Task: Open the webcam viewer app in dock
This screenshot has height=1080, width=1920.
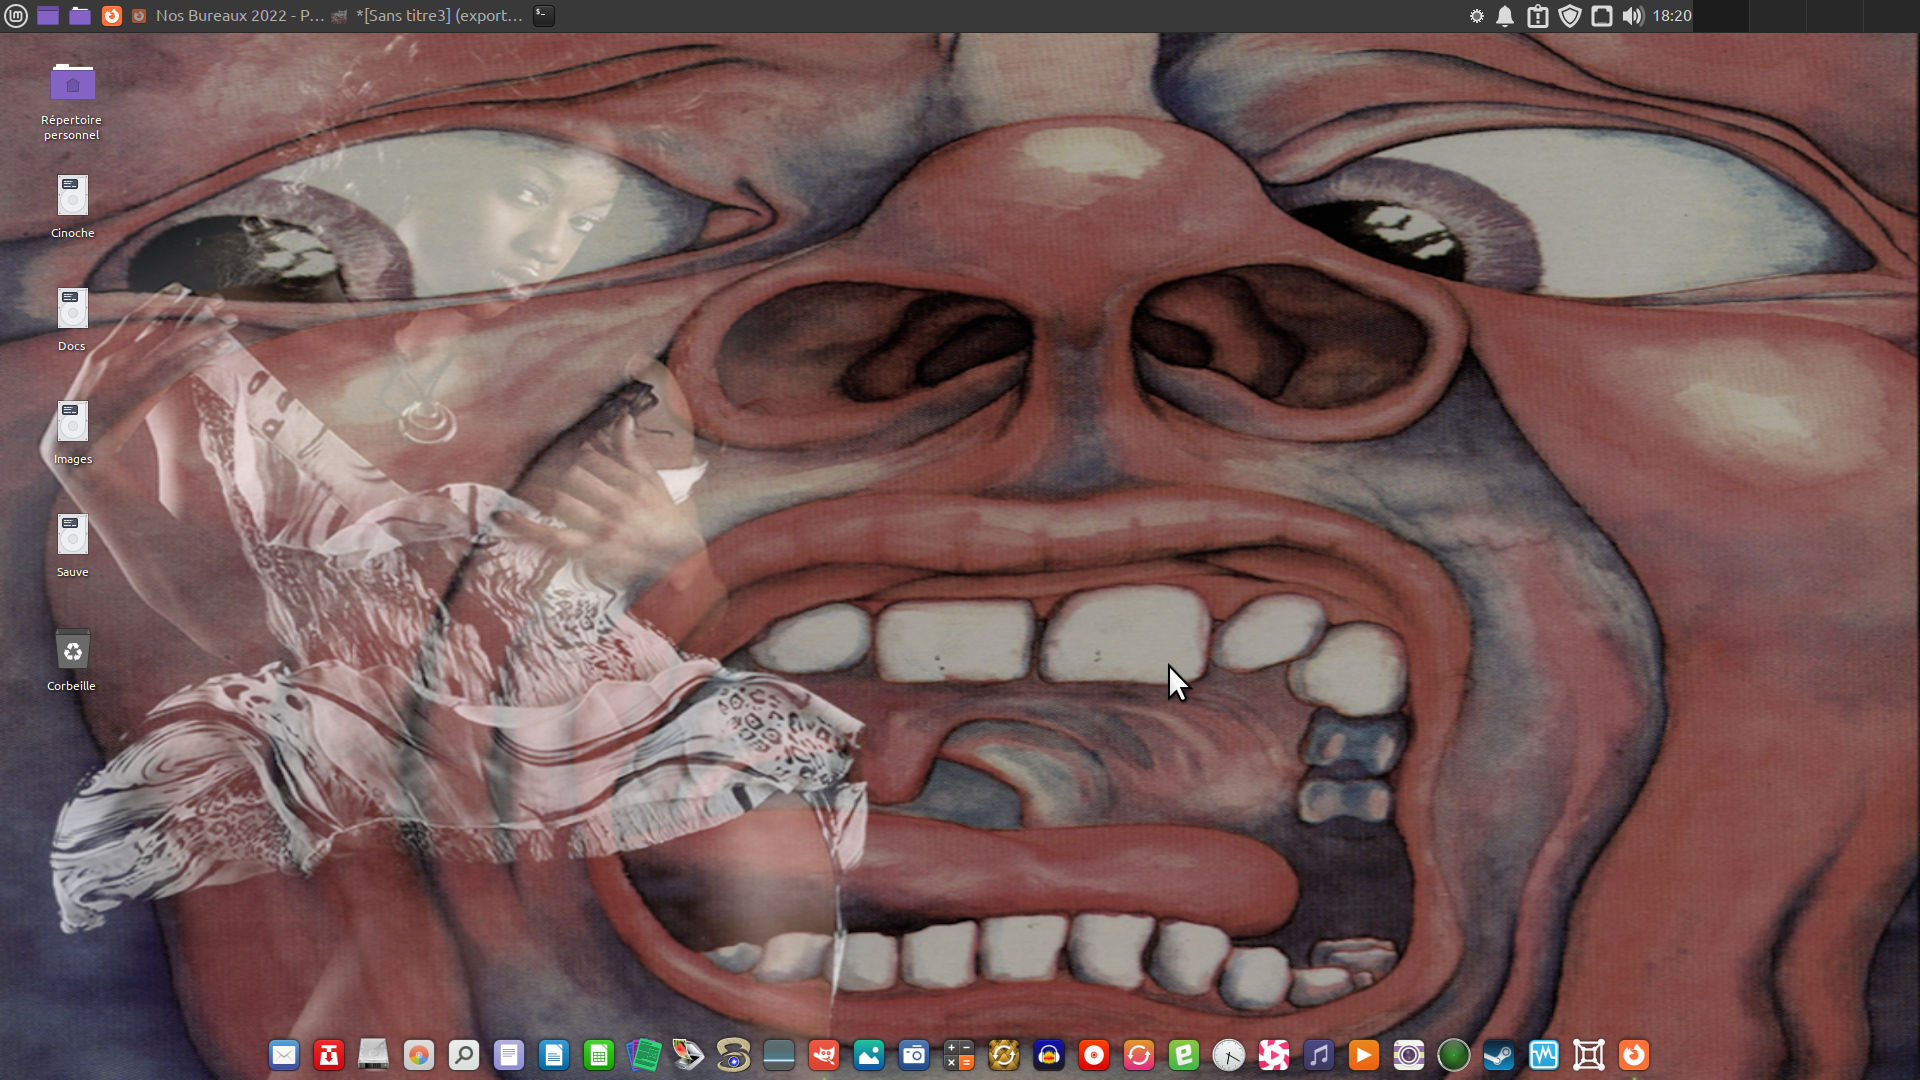Action: (x=734, y=1055)
